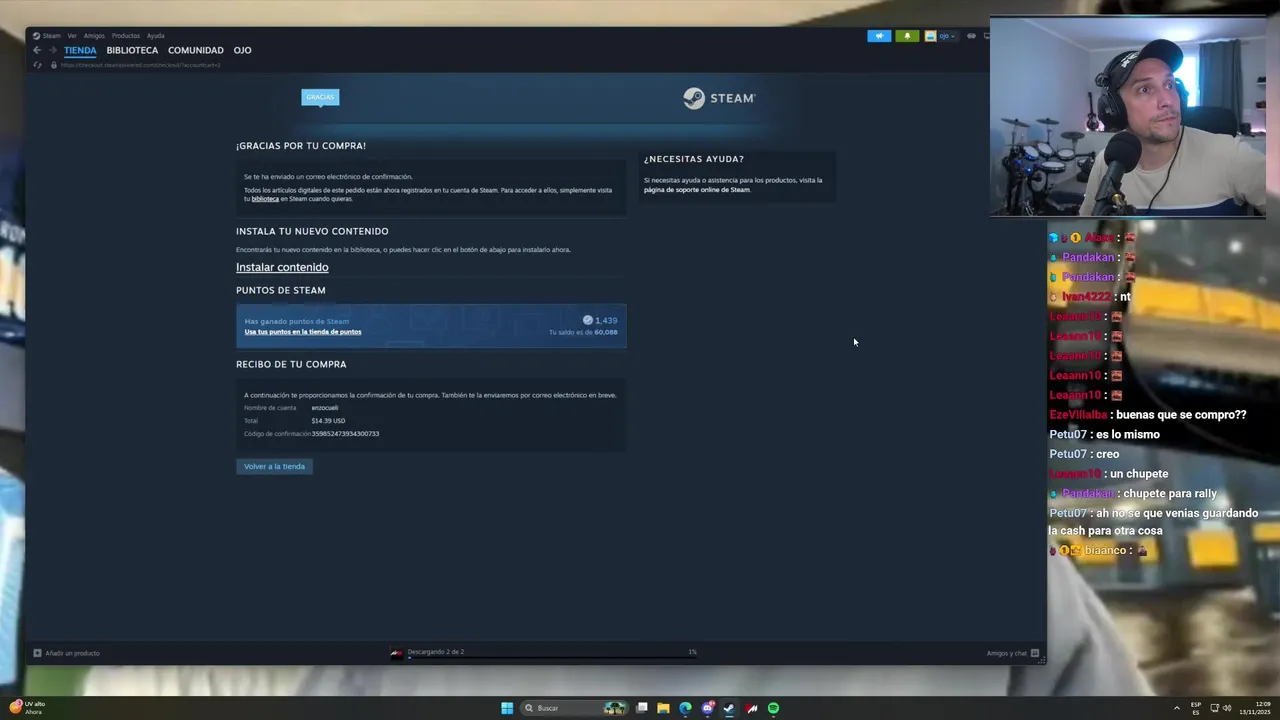
Task: Open Usa tus puntos en la tienda de puntos
Action: (x=303, y=332)
